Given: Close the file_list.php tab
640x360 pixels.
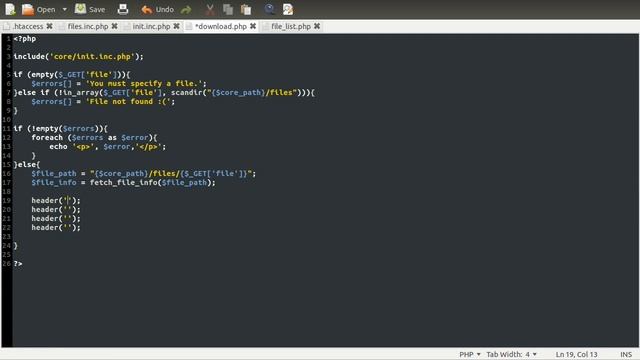Looking at the screenshot, I should (x=317, y=26).
